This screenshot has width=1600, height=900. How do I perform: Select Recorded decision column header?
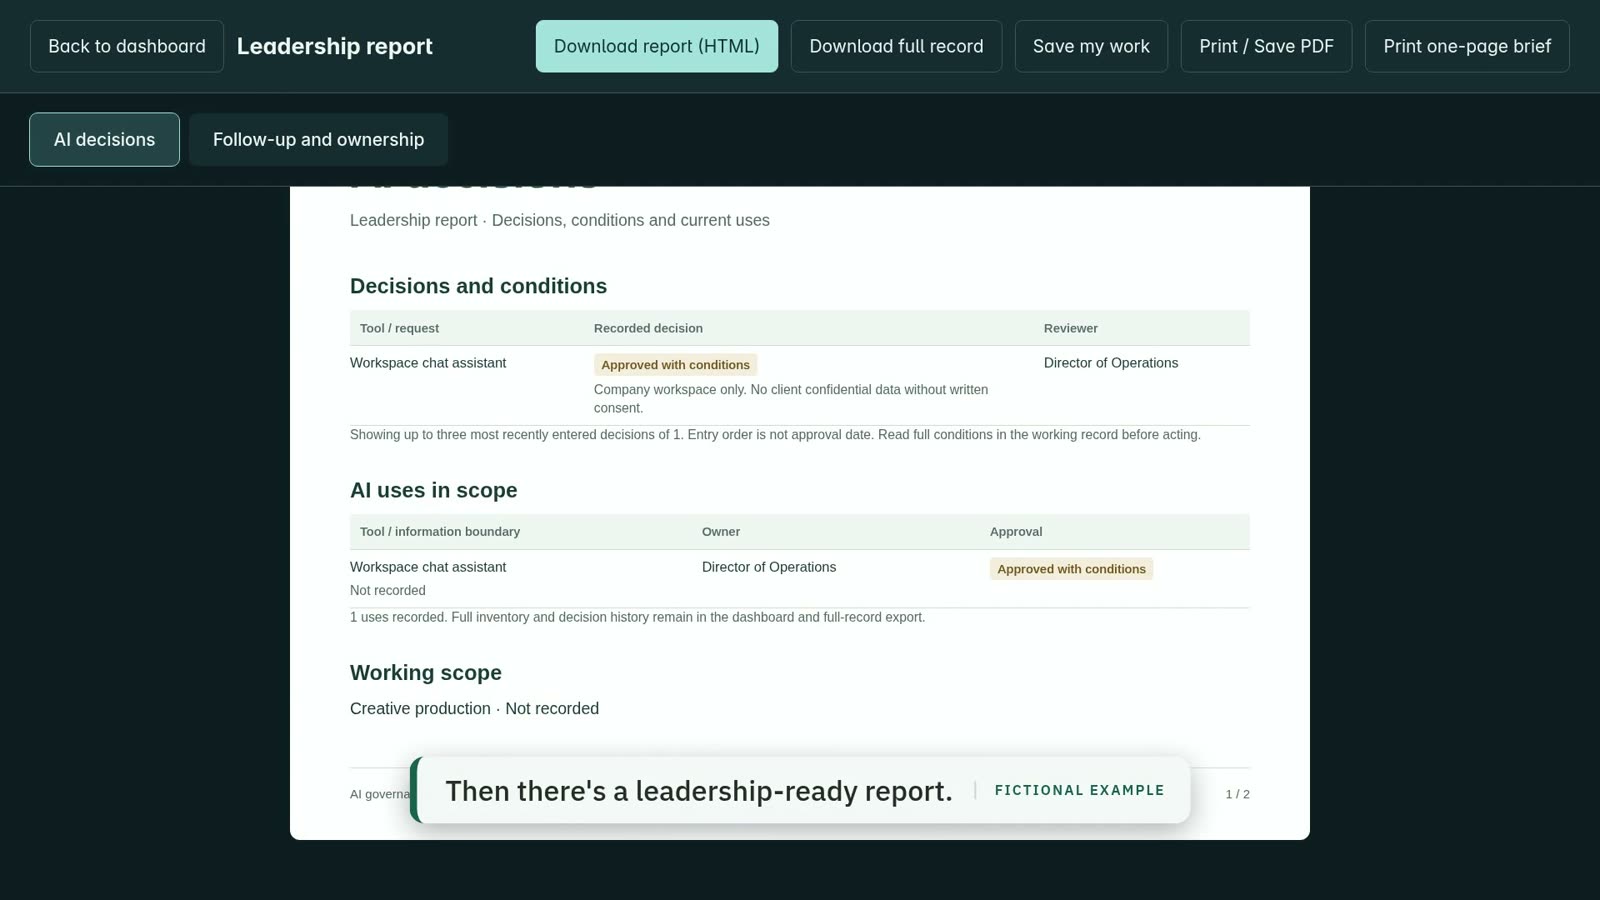(x=648, y=328)
